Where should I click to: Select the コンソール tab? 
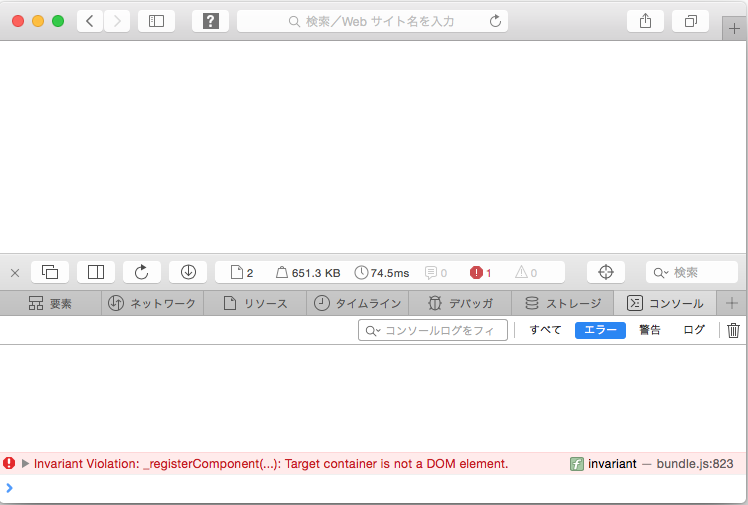665,303
